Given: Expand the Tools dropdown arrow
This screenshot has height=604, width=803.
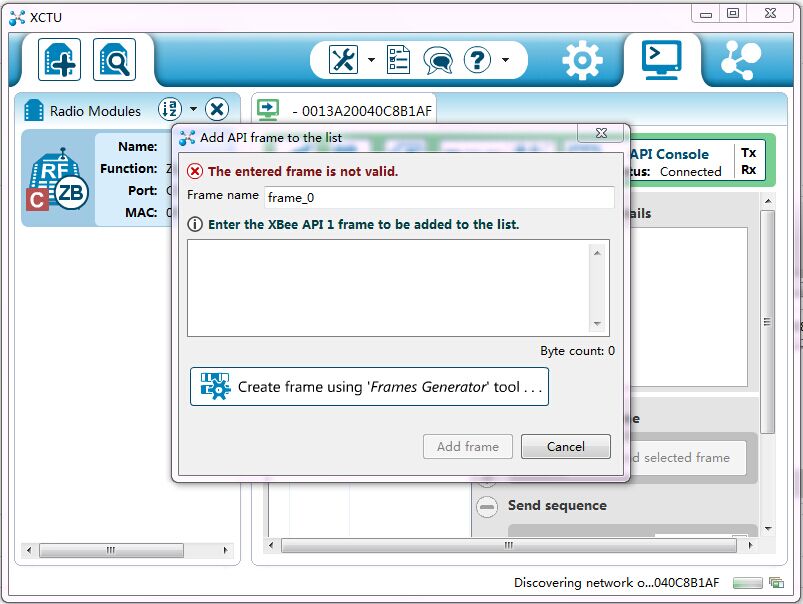Looking at the screenshot, I should [x=371, y=60].
